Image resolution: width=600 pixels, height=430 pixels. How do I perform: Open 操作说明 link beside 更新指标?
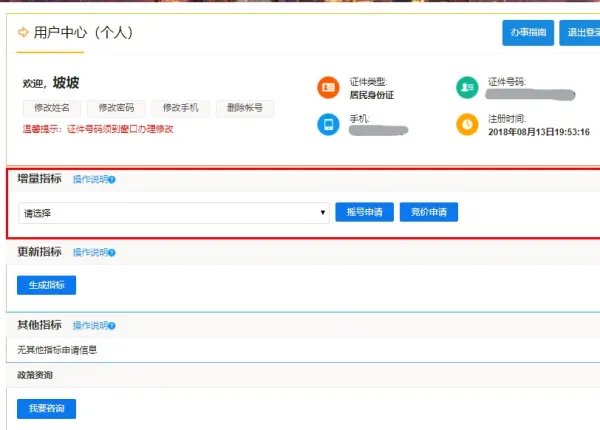(x=90, y=252)
